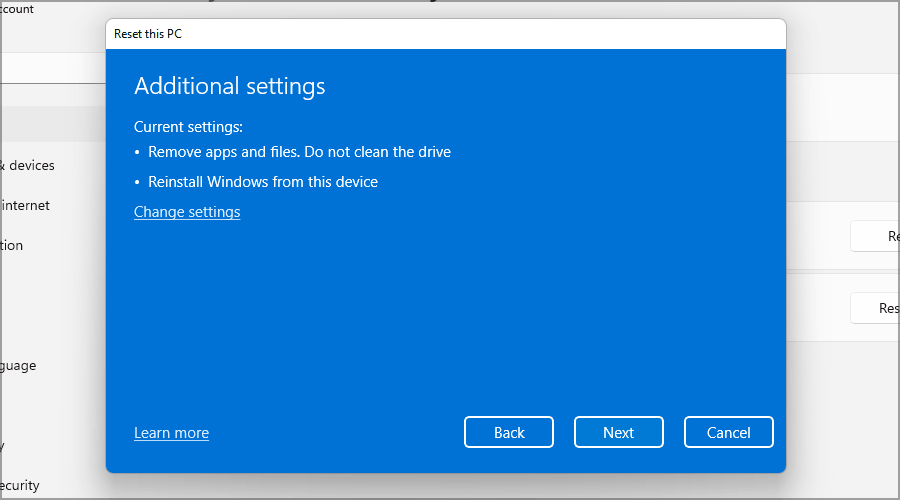Open the Privacy & security sidebar item
Viewport: 900px width, 500px height.
20,485
